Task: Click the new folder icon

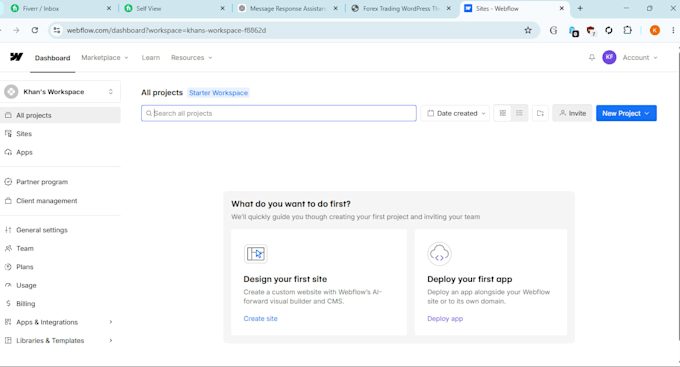Action: [540, 113]
